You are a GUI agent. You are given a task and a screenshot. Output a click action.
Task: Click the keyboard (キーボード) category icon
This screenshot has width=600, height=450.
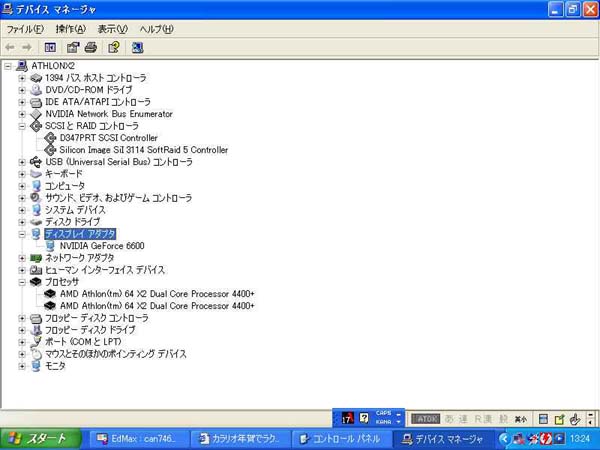[36, 174]
